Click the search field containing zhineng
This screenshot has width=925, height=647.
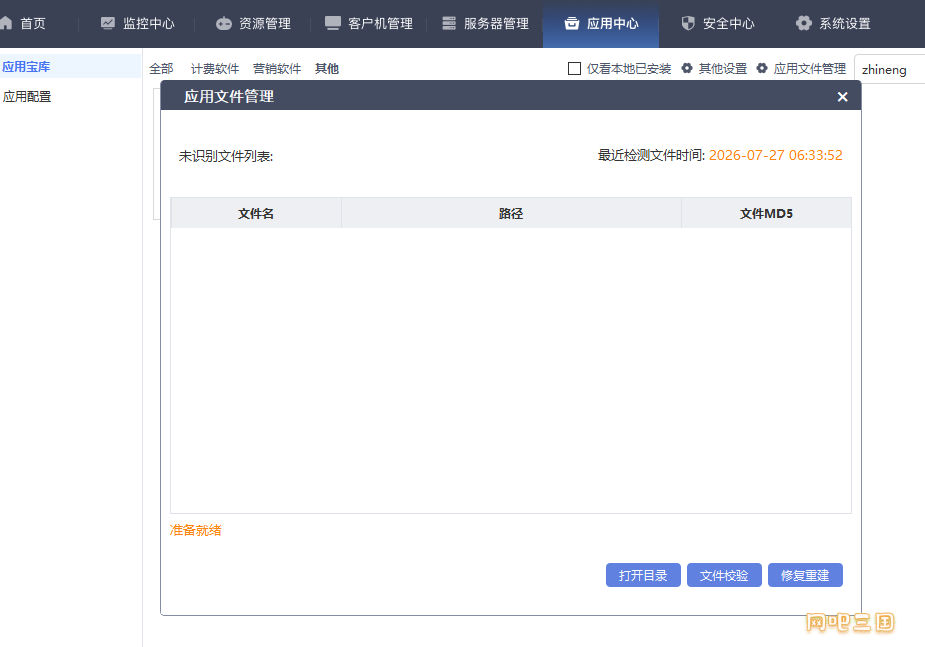[x=890, y=70]
